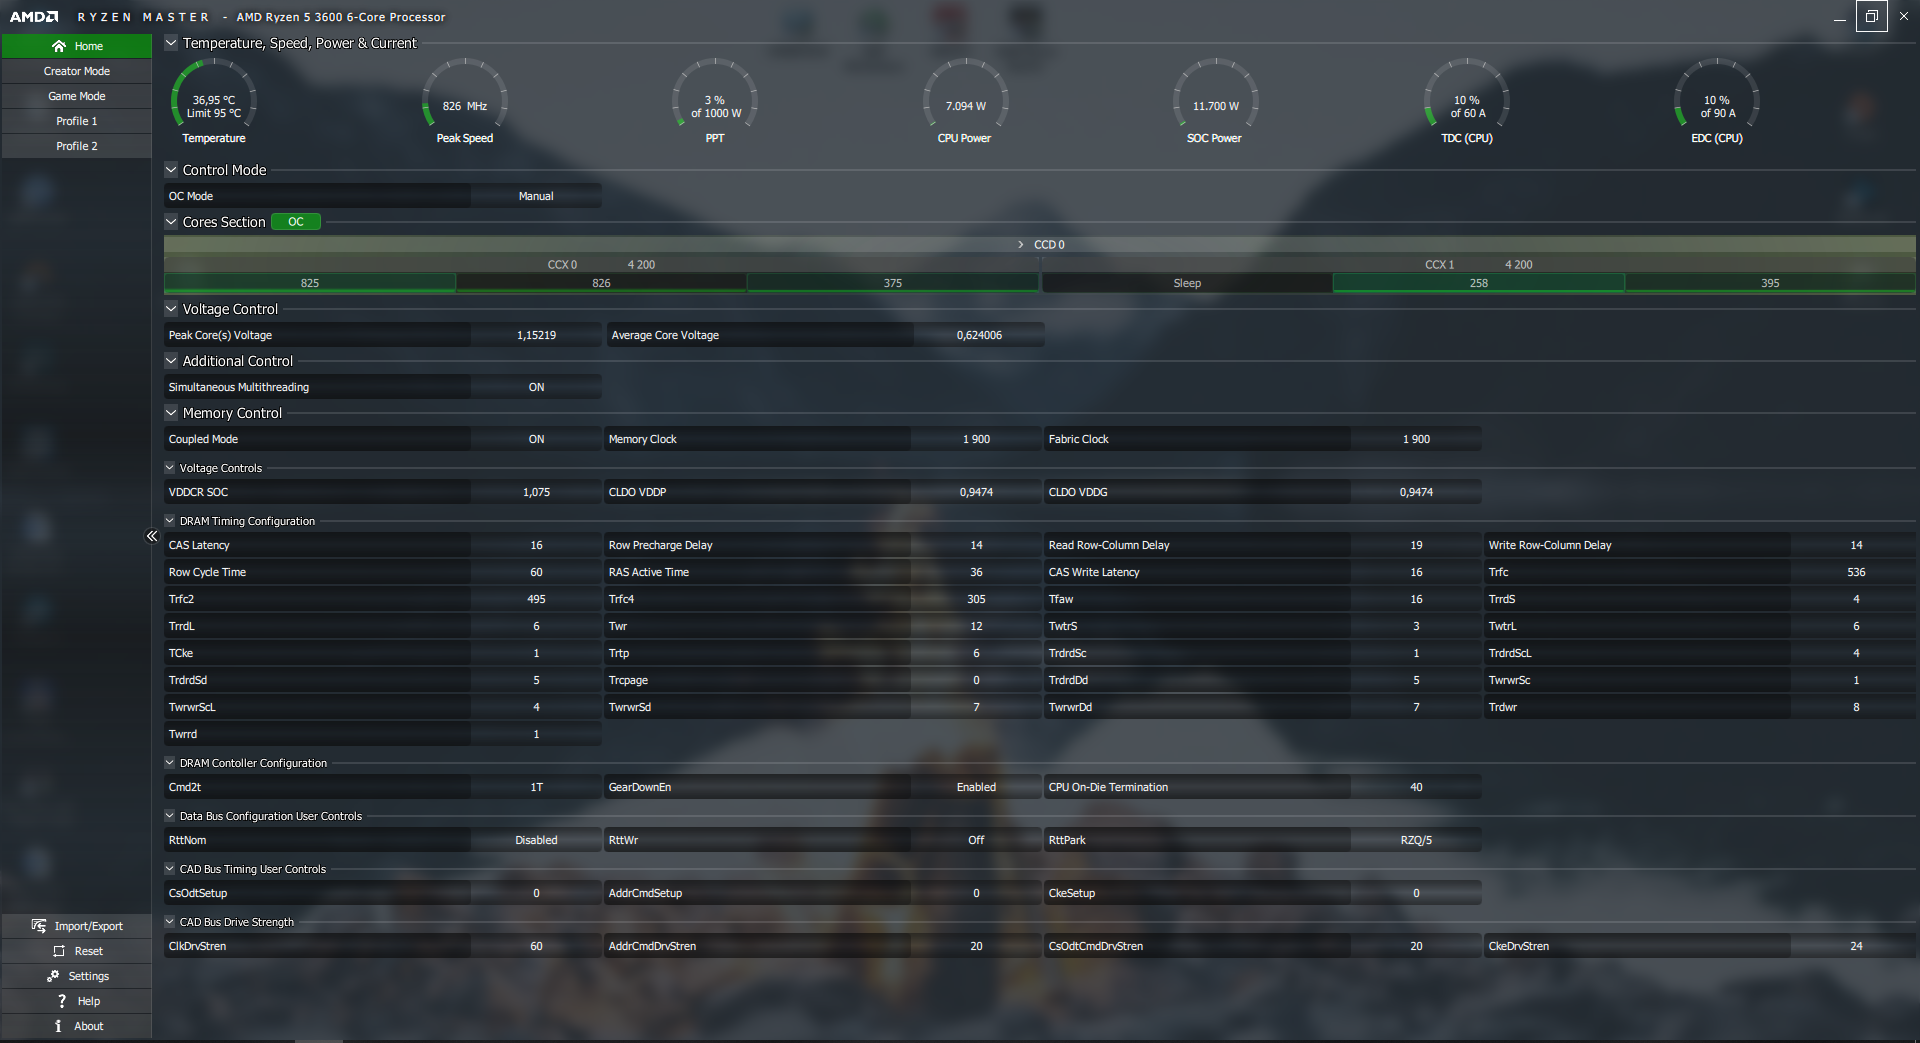
Task: Collapse the Voltage Controls subsection
Action: tap(170, 468)
